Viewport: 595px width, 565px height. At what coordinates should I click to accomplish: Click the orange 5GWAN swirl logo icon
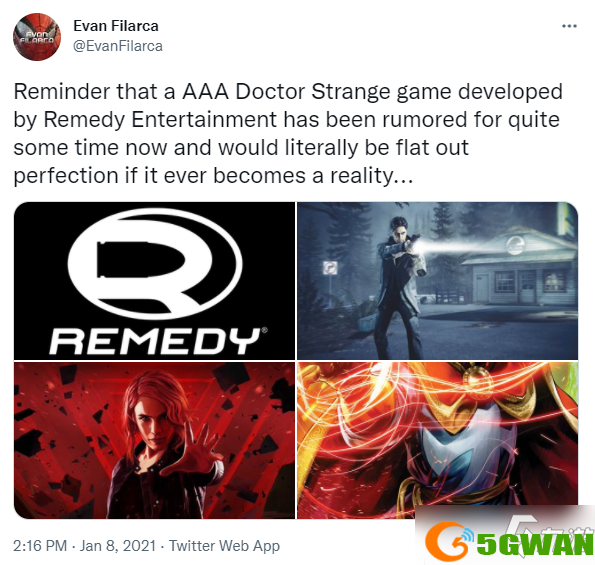coord(449,541)
